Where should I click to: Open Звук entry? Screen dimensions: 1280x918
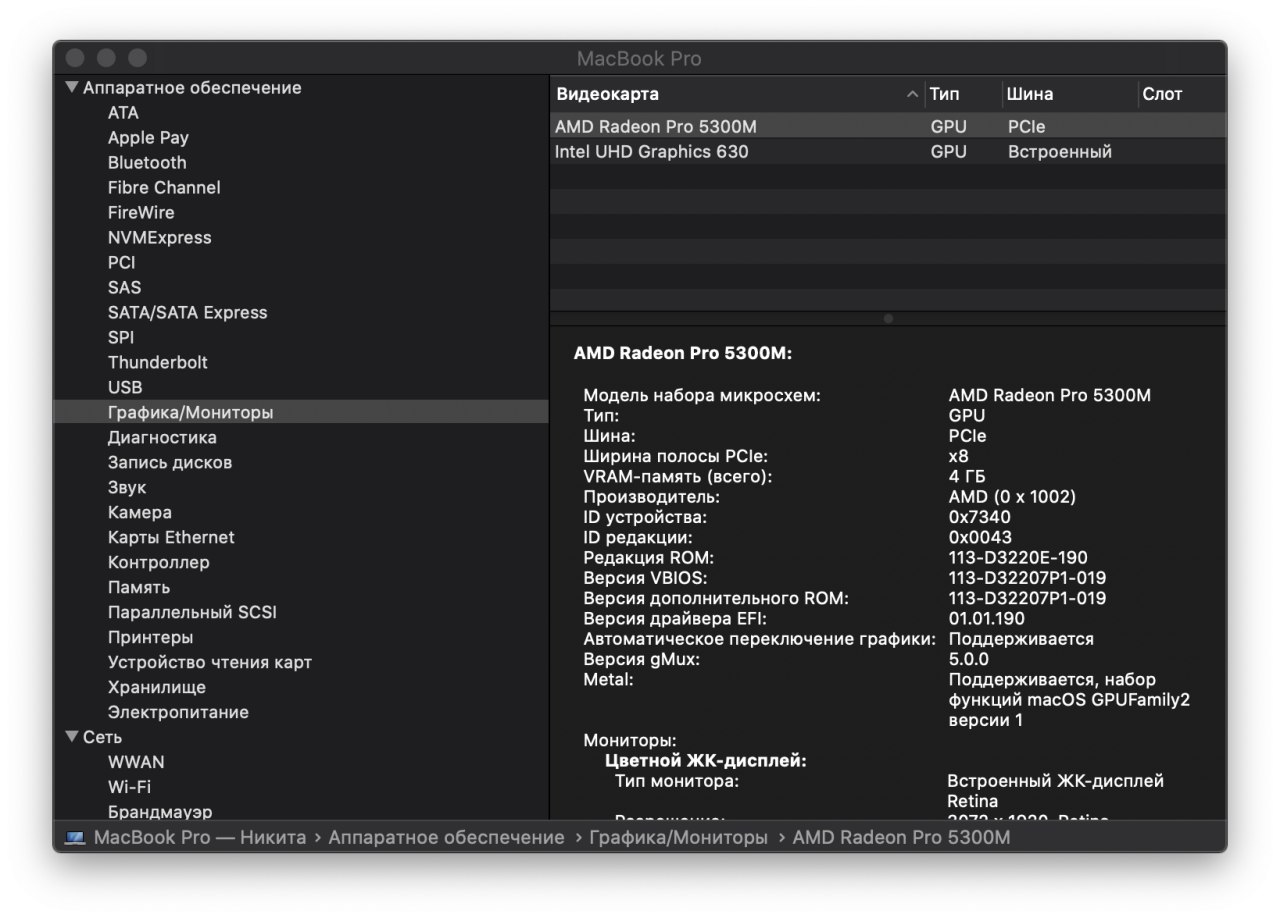coord(127,487)
